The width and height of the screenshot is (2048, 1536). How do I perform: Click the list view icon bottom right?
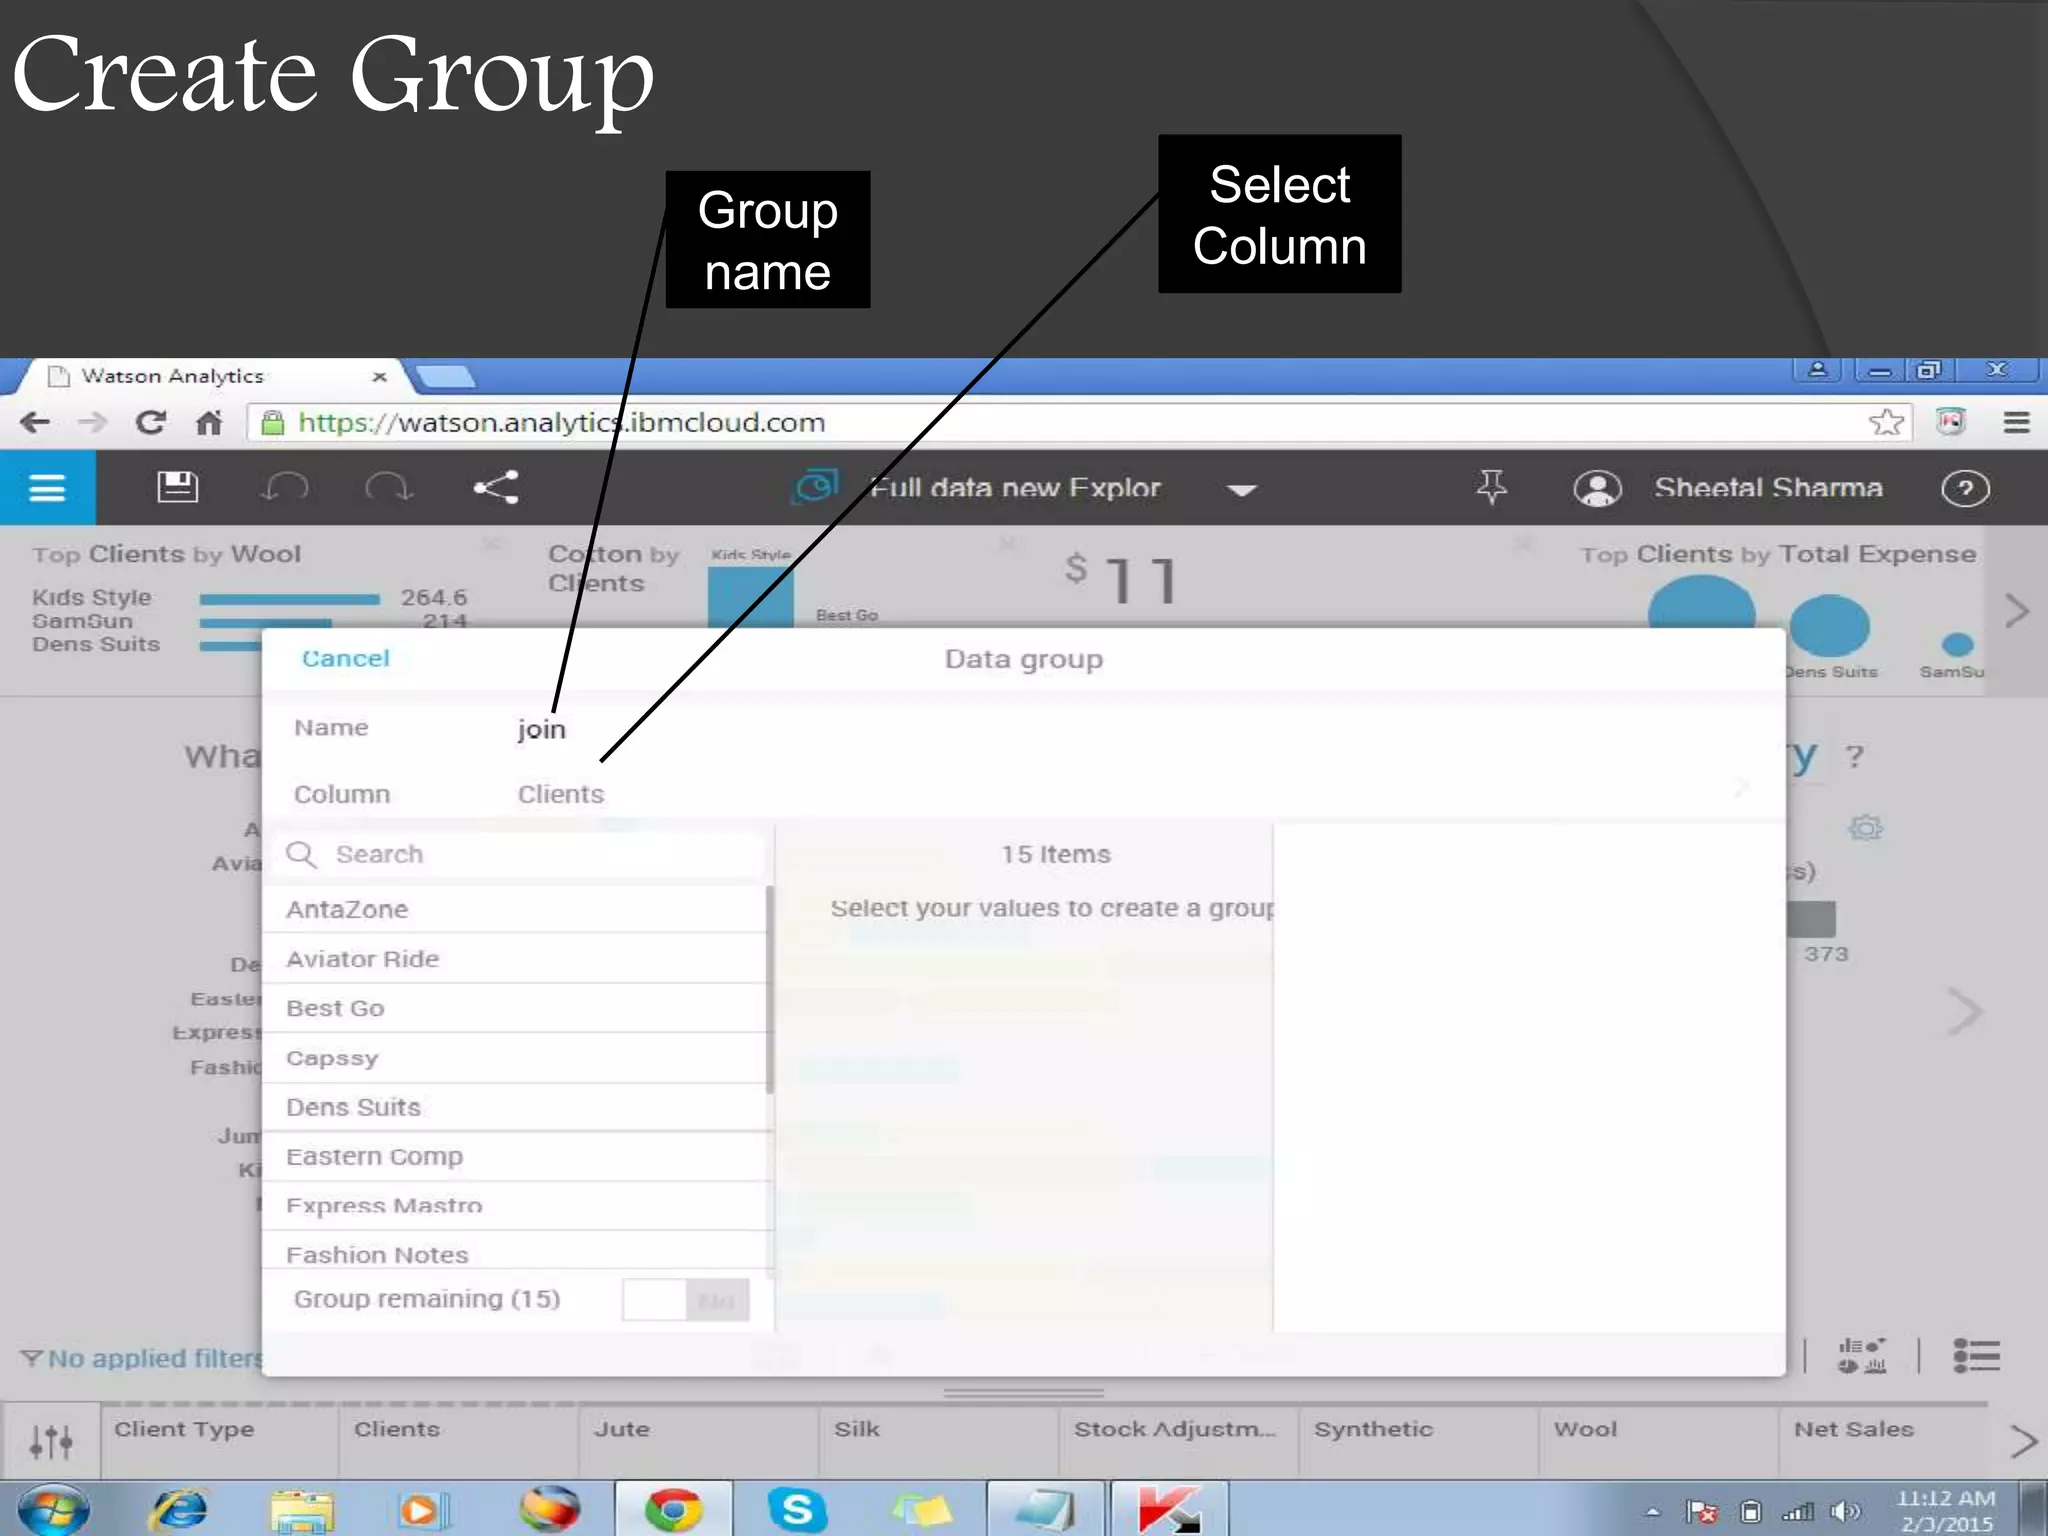tap(1976, 1356)
